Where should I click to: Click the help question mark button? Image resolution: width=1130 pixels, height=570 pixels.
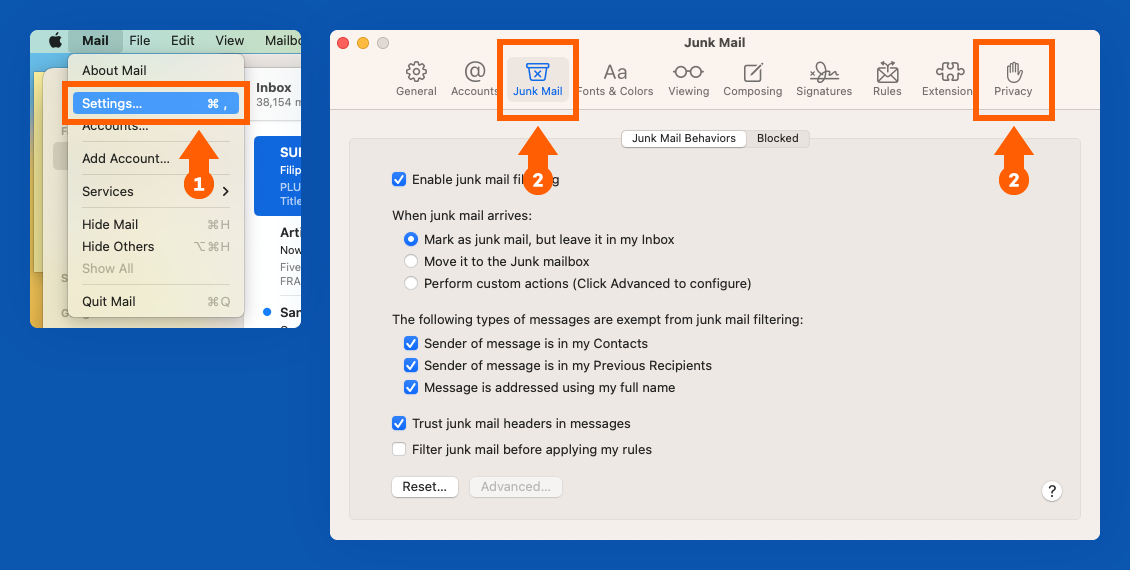tap(1051, 491)
